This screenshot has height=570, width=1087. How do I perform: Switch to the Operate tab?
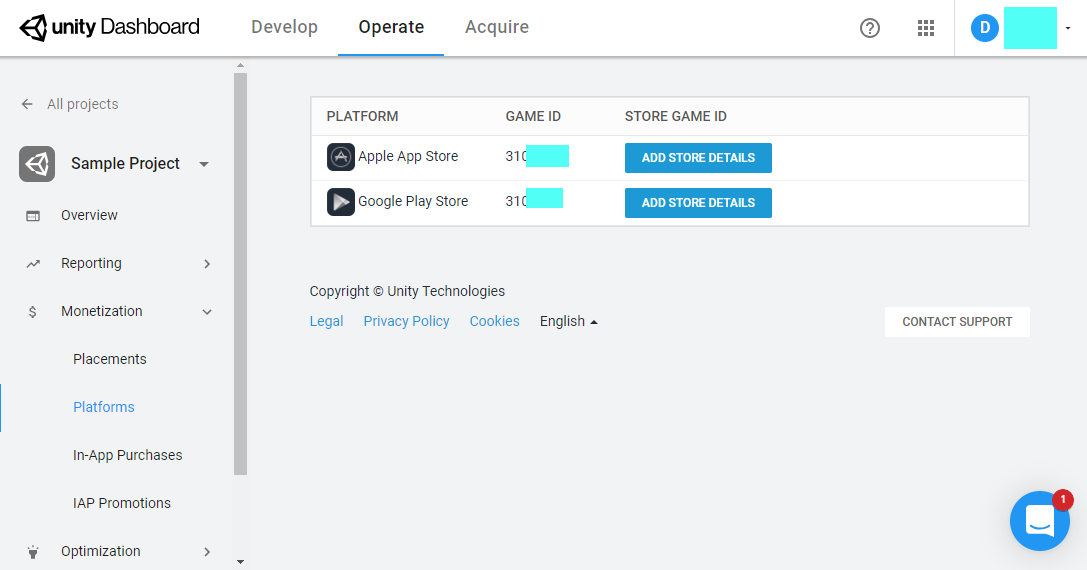coord(391,27)
